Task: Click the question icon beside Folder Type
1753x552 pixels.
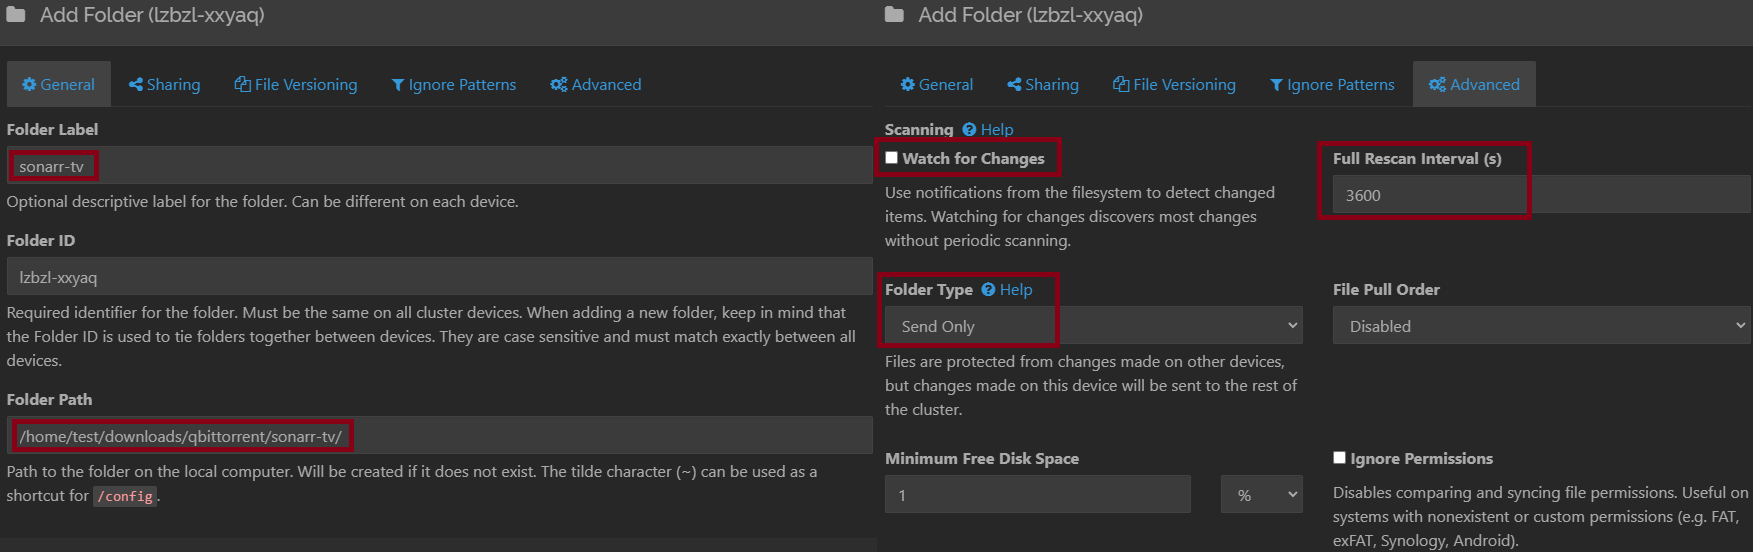Action: tap(988, 290)
